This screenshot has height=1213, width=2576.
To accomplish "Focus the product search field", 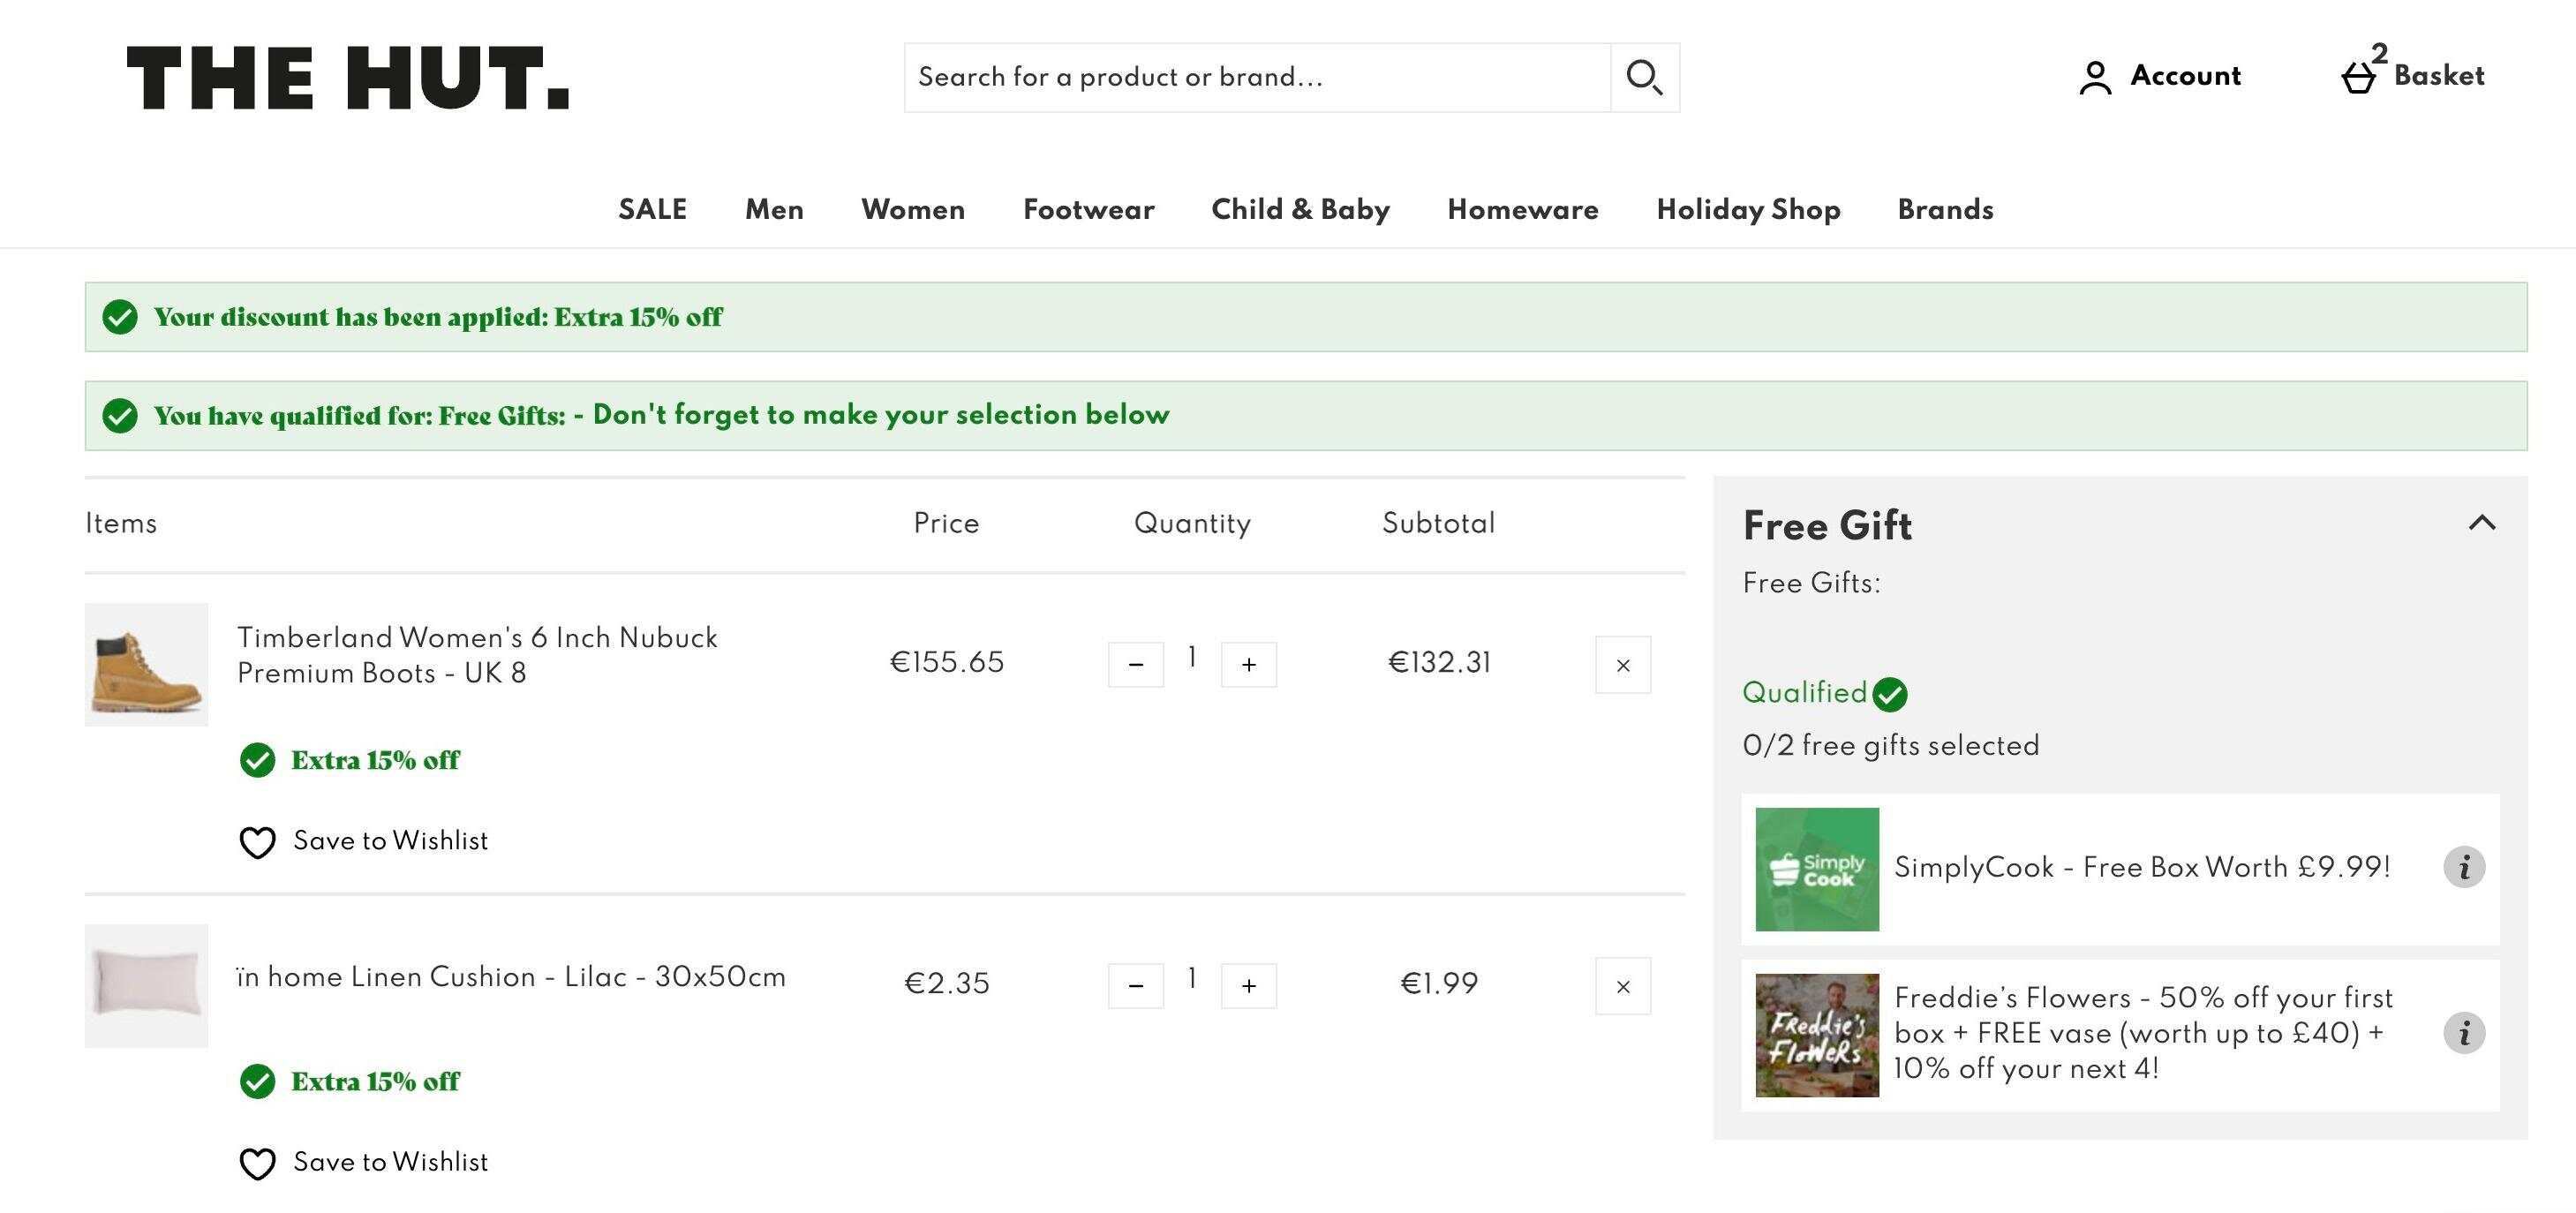I will [1257, 77].
